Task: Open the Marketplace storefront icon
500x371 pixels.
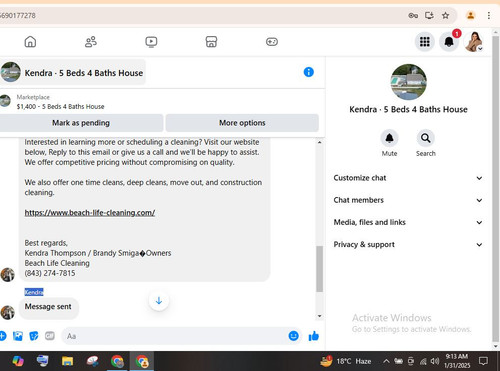Action: [x=211, y=42]
